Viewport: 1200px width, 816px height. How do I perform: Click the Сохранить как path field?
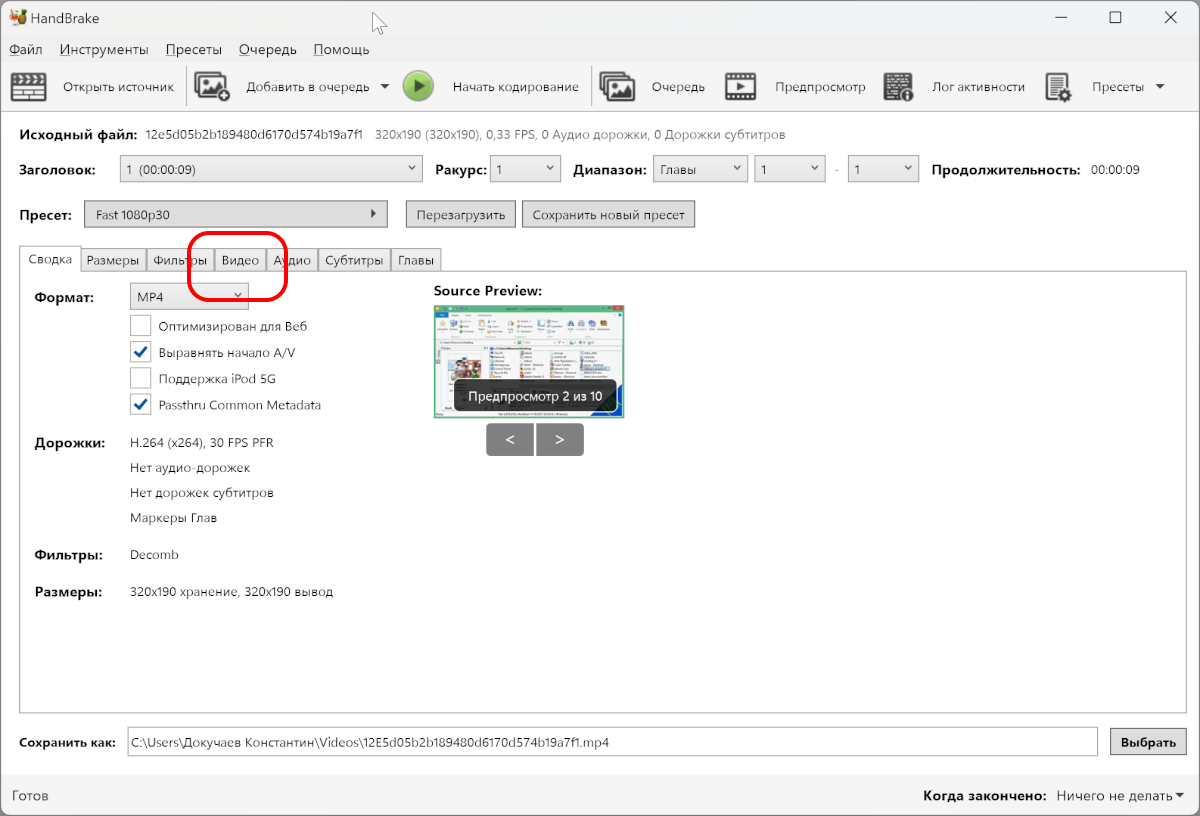(612, 742)
